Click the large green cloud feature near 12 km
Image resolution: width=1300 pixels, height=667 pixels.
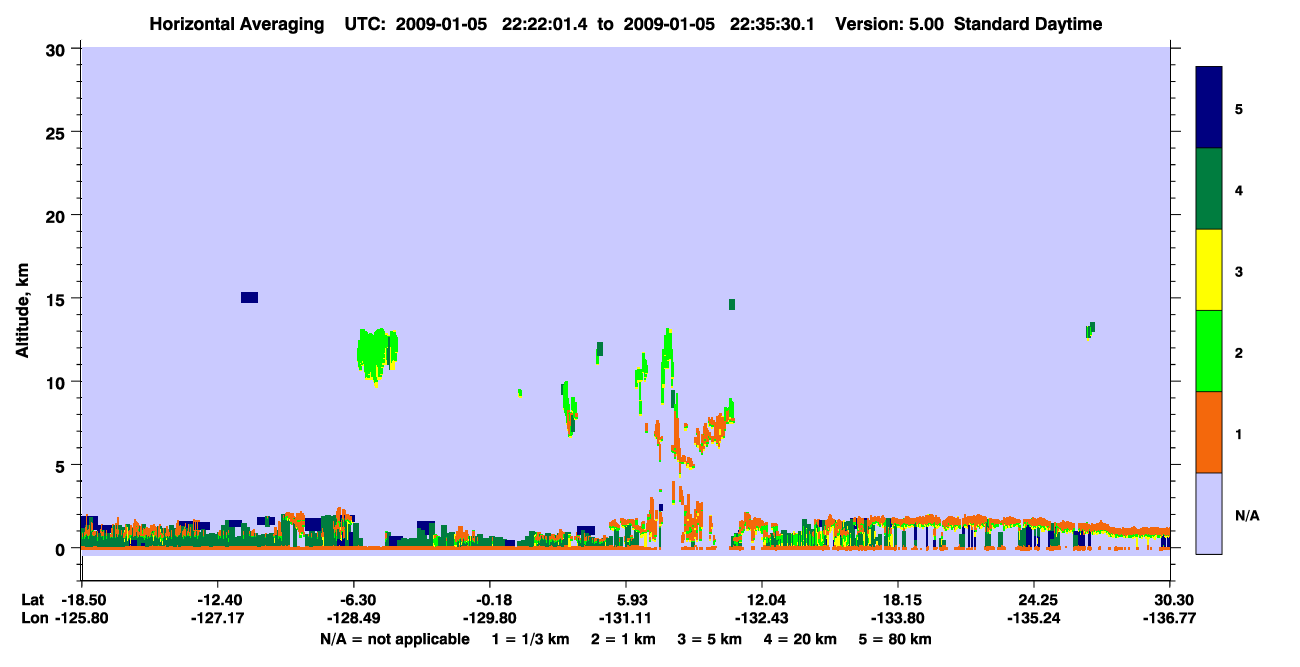click(x=377, y=354)
